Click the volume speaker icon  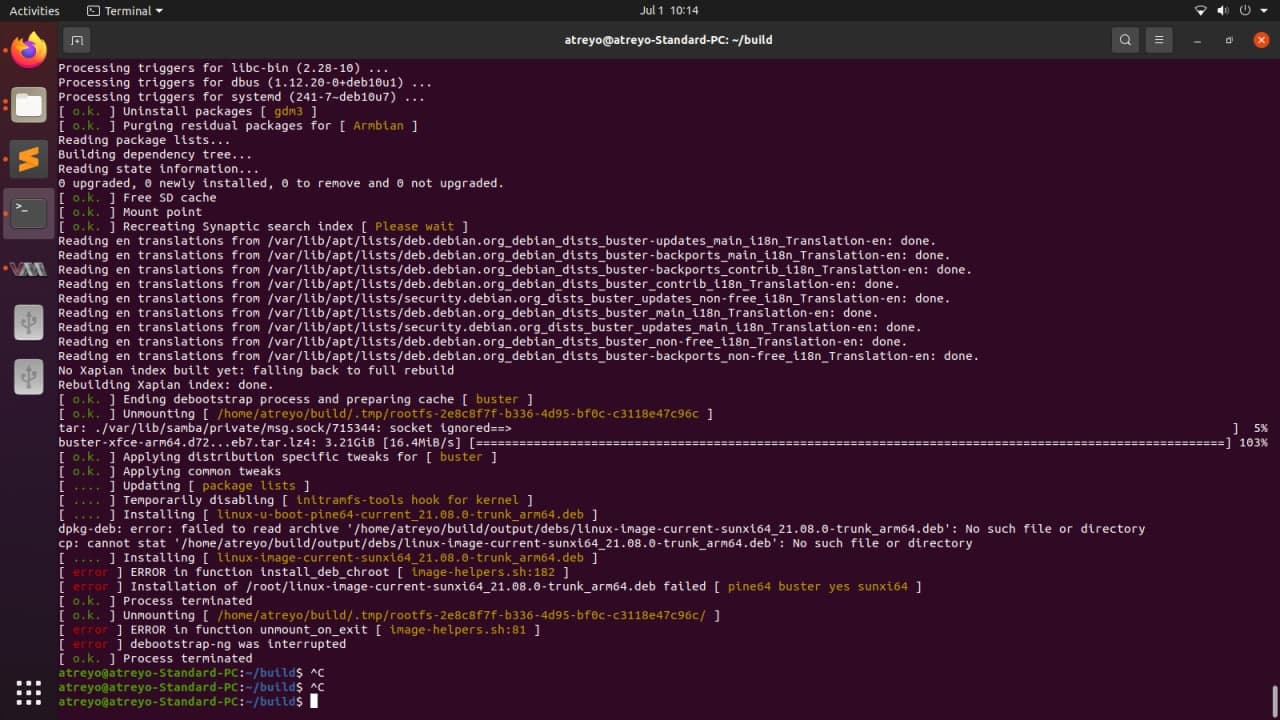(x=1222, y=11)
